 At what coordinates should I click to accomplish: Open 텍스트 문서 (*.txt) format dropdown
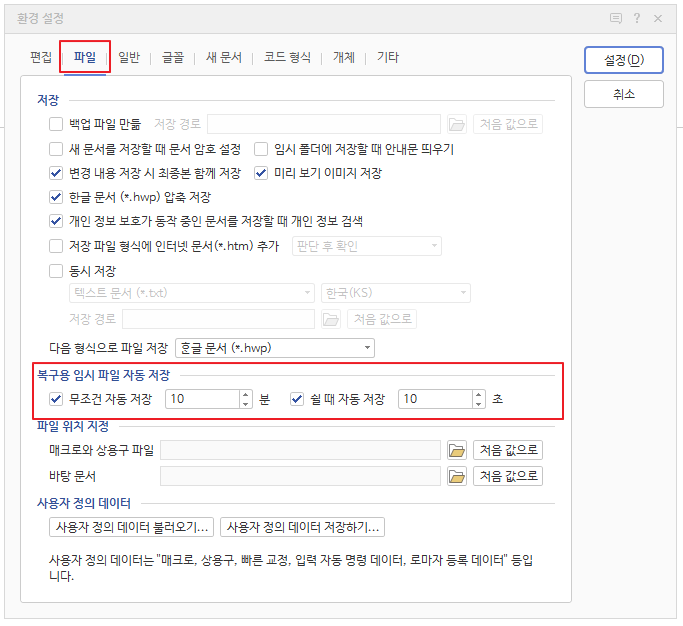click(192, 293)
